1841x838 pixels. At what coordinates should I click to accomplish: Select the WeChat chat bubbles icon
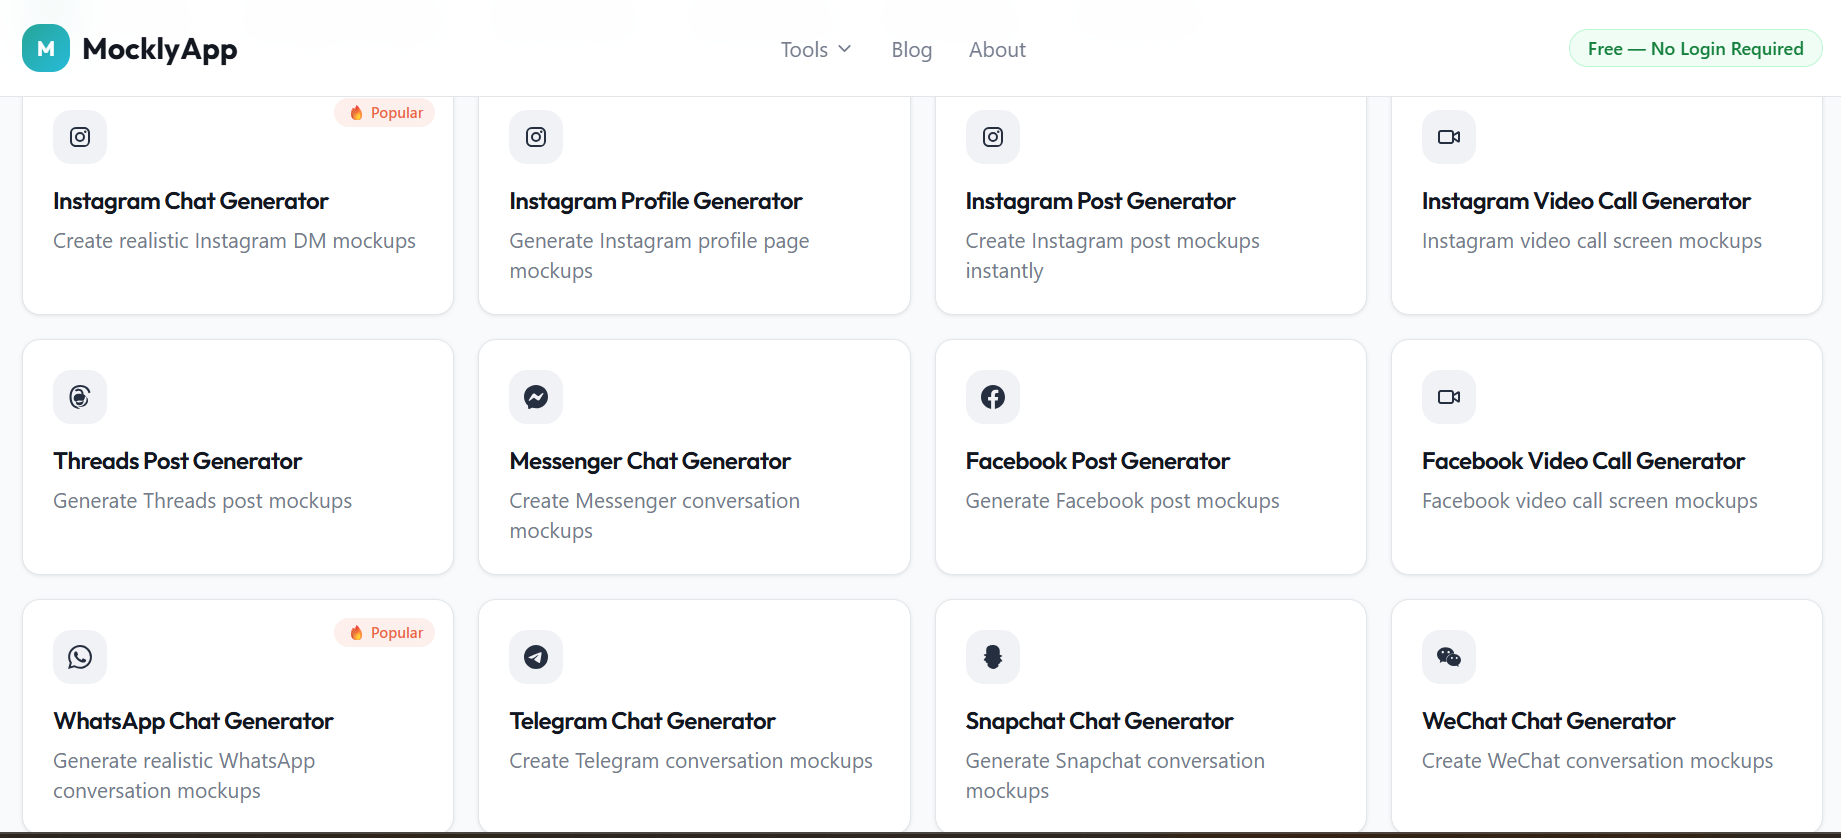pos(1448,657)
